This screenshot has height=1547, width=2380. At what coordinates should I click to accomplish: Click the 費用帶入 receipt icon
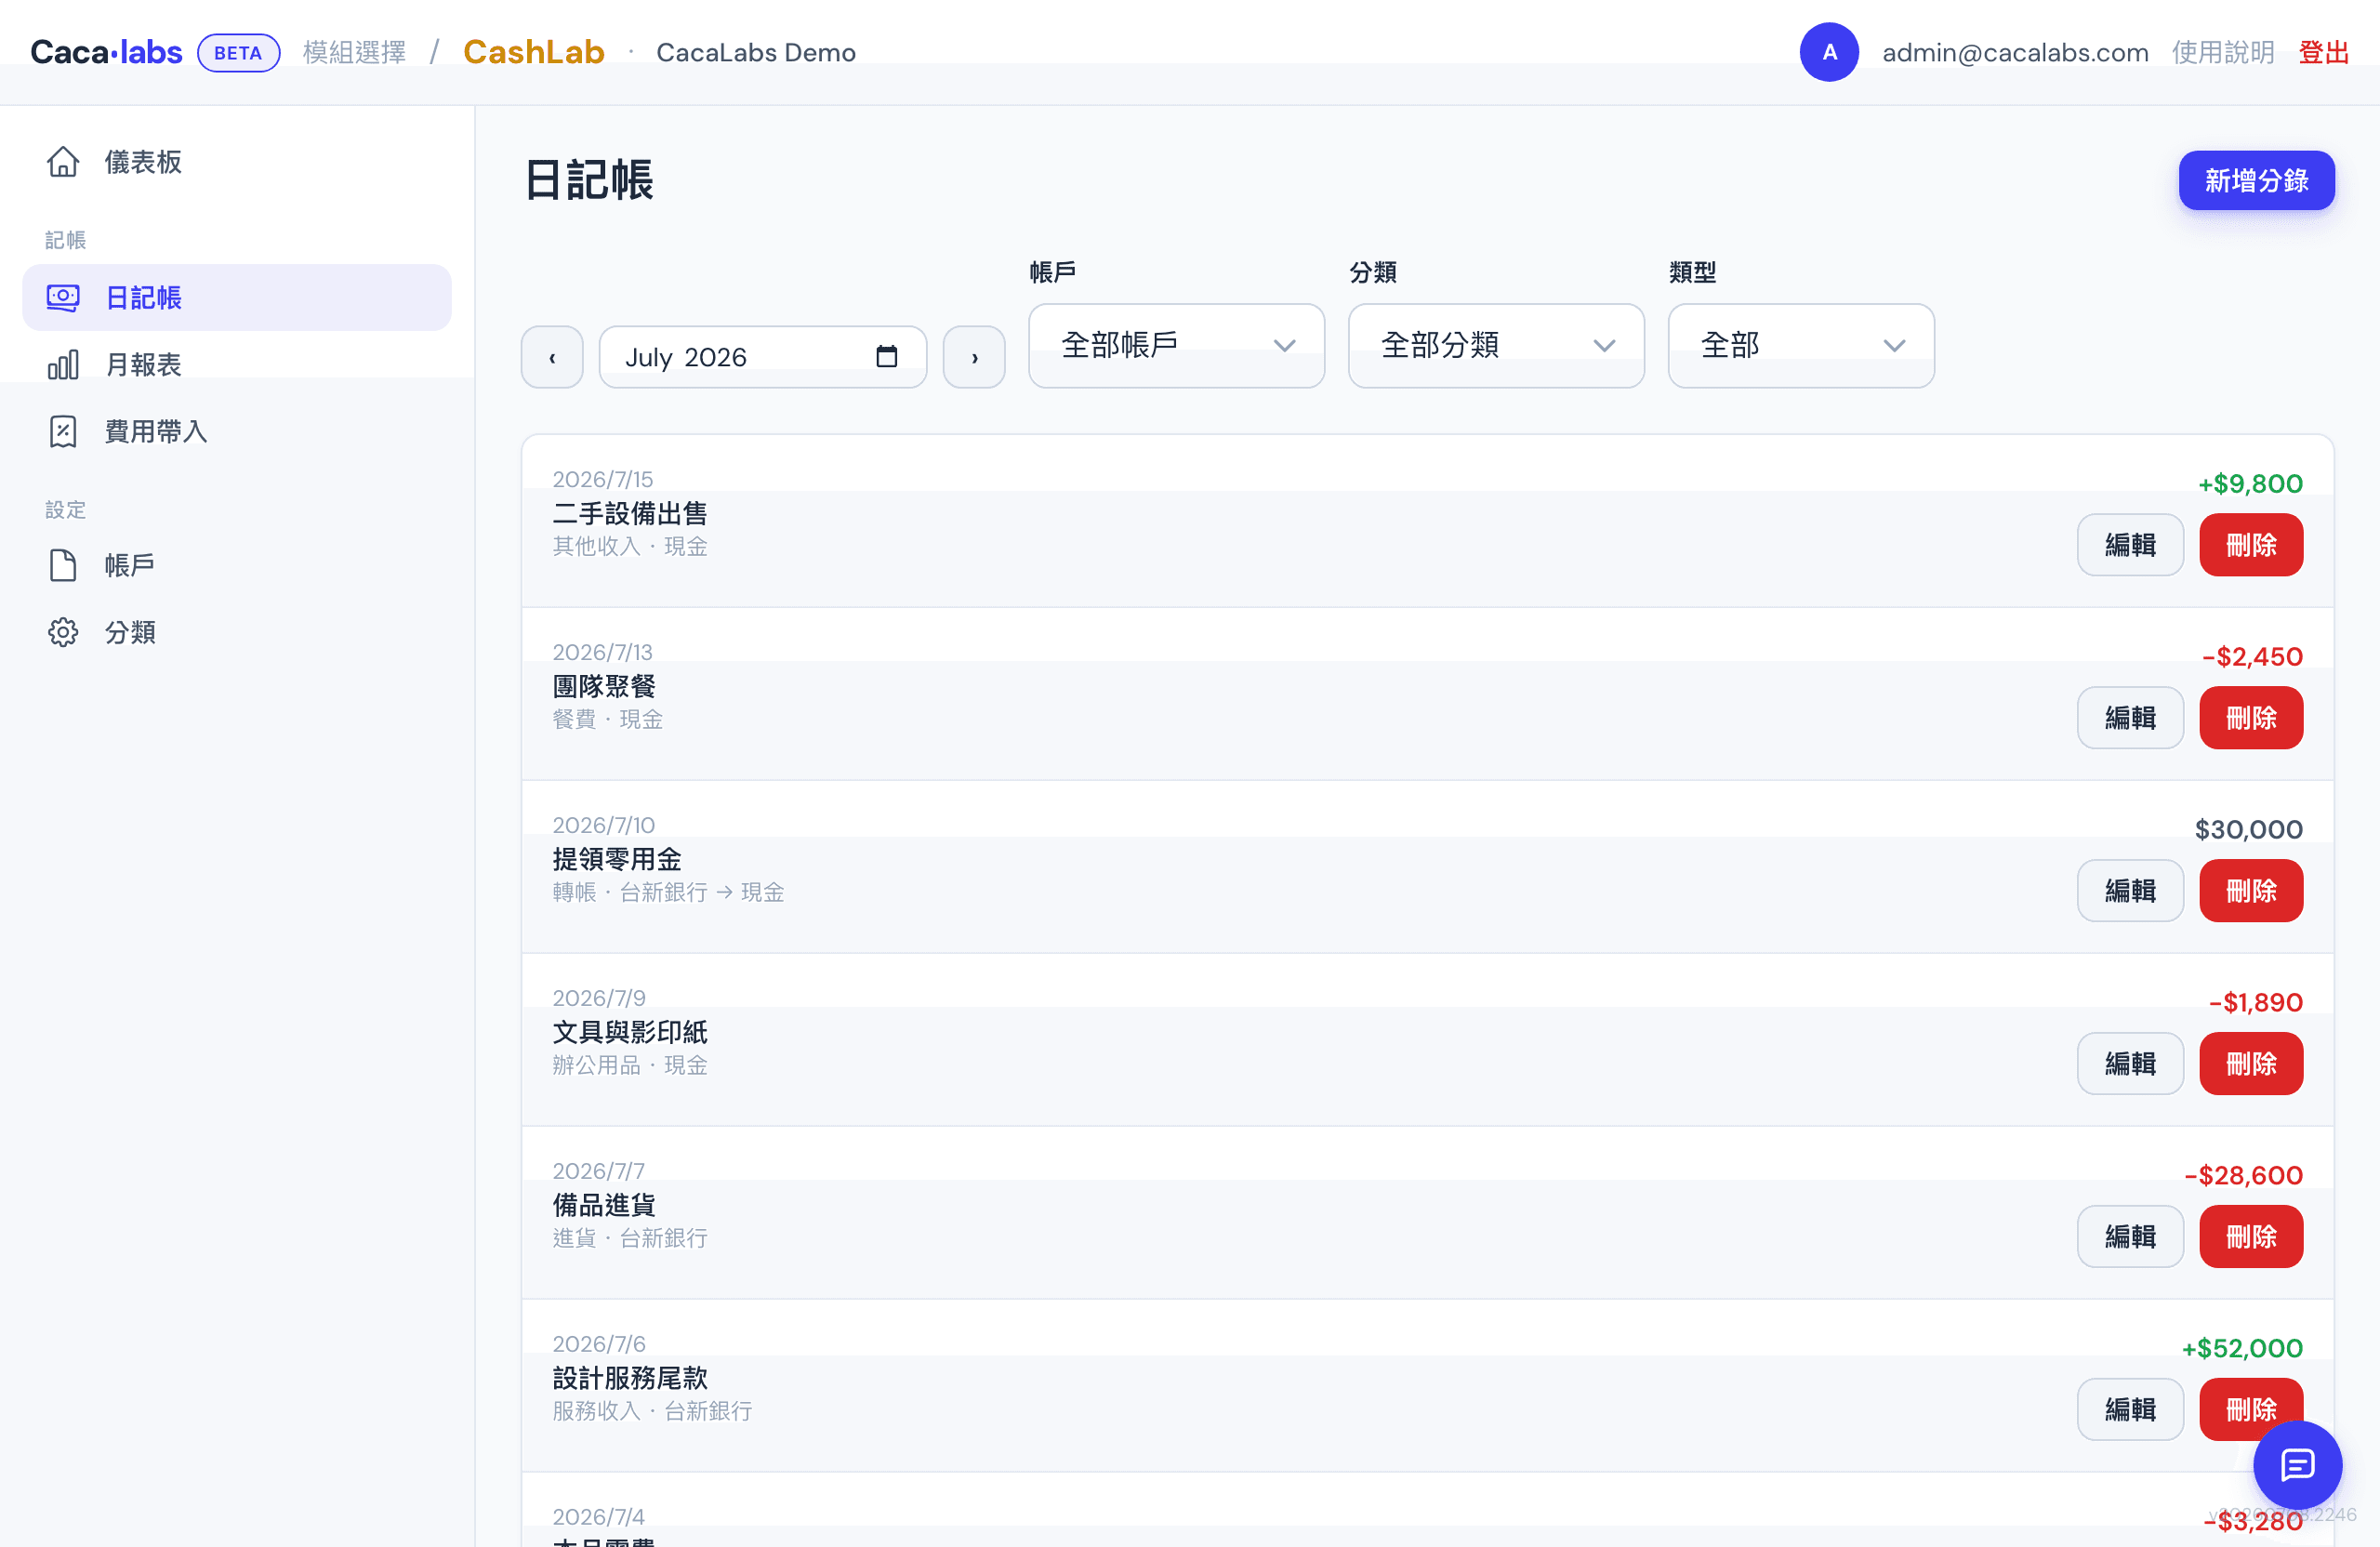click(x=63, y=432)
